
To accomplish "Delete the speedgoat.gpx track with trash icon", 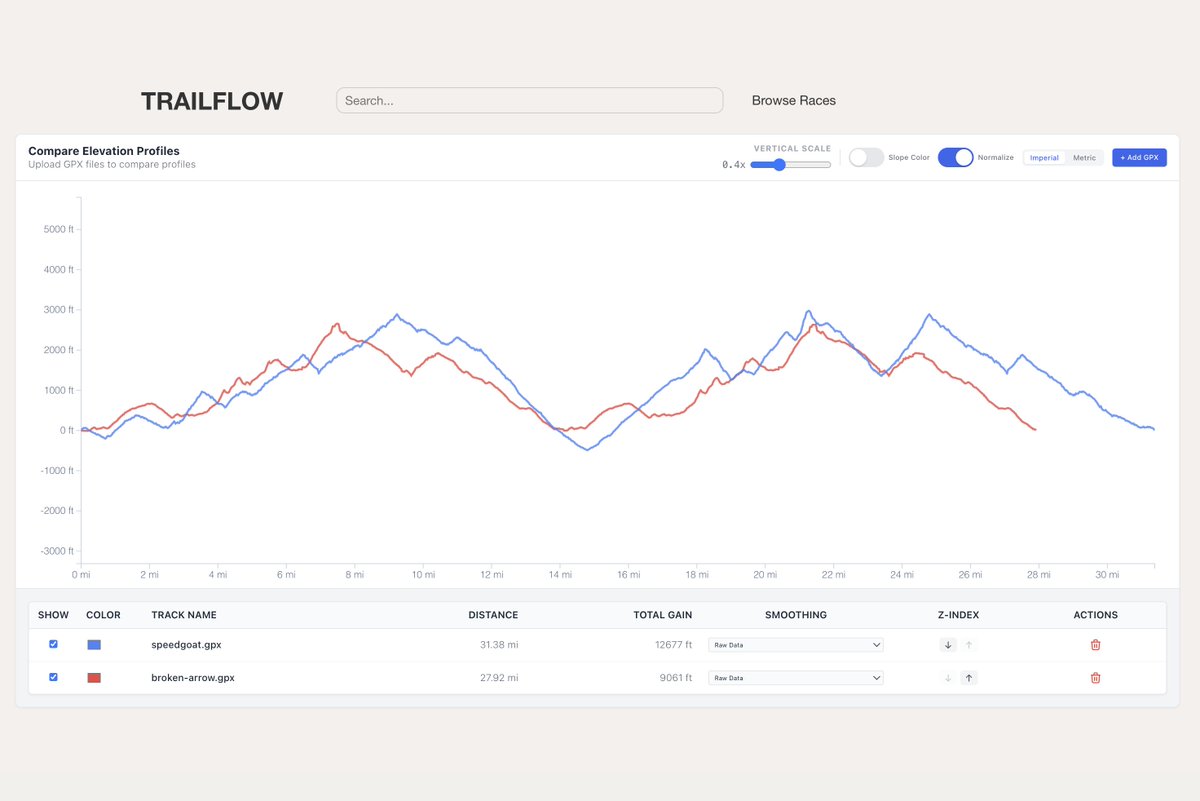I will pyautogui.click(x=1095, y=645).
